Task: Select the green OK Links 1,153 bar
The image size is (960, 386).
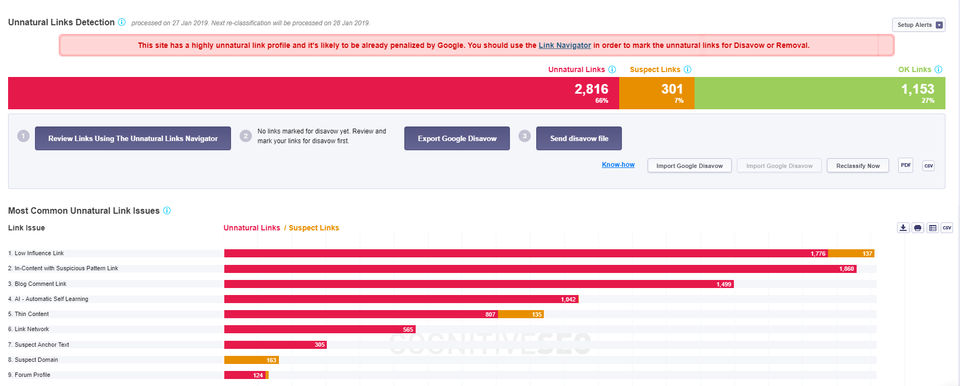Action: [x=820, y=93]
